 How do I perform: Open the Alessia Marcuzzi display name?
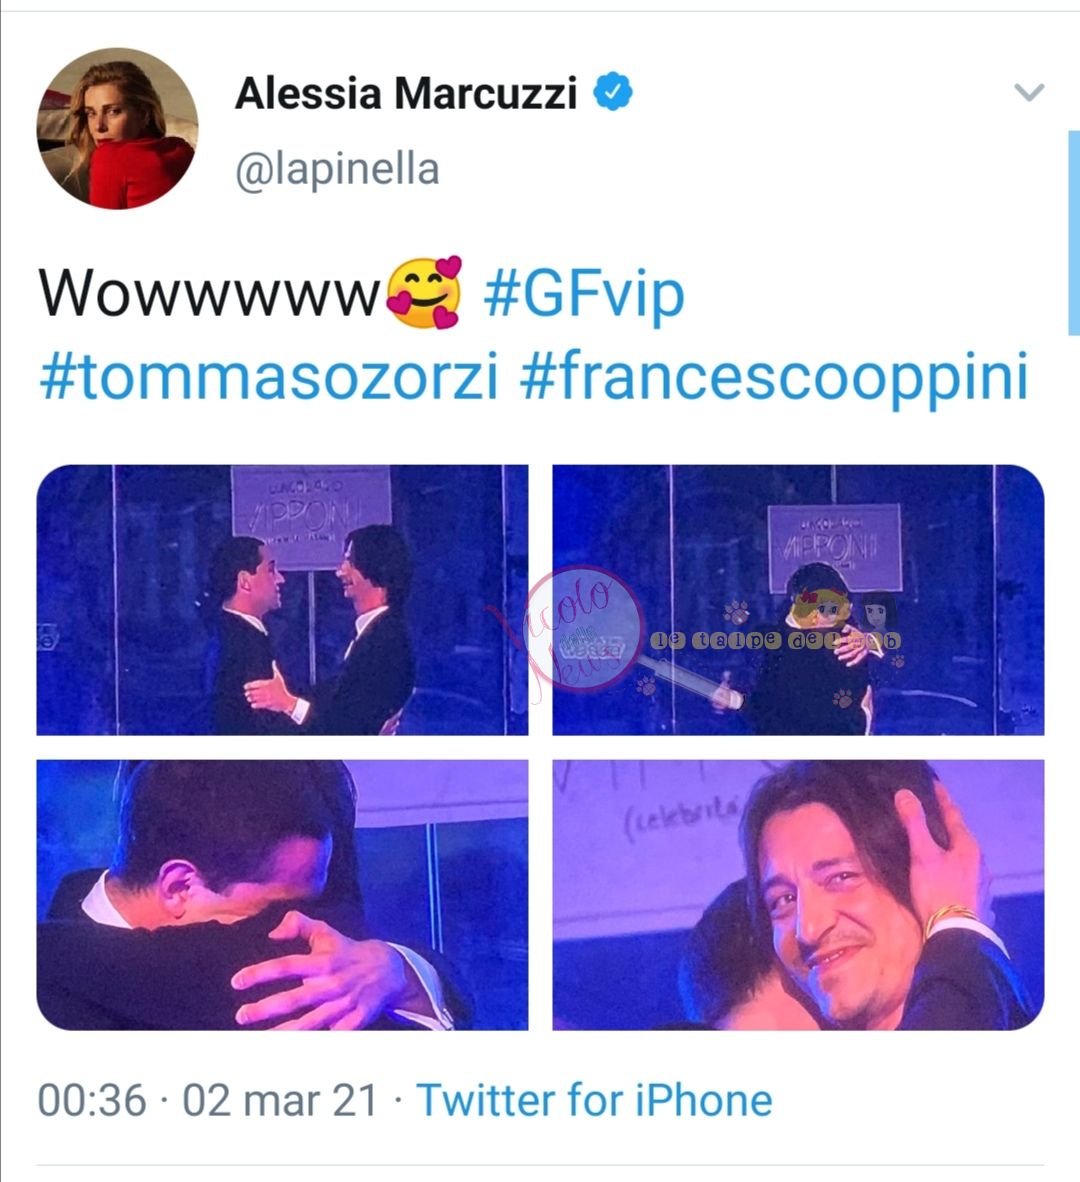pos(406,93)
